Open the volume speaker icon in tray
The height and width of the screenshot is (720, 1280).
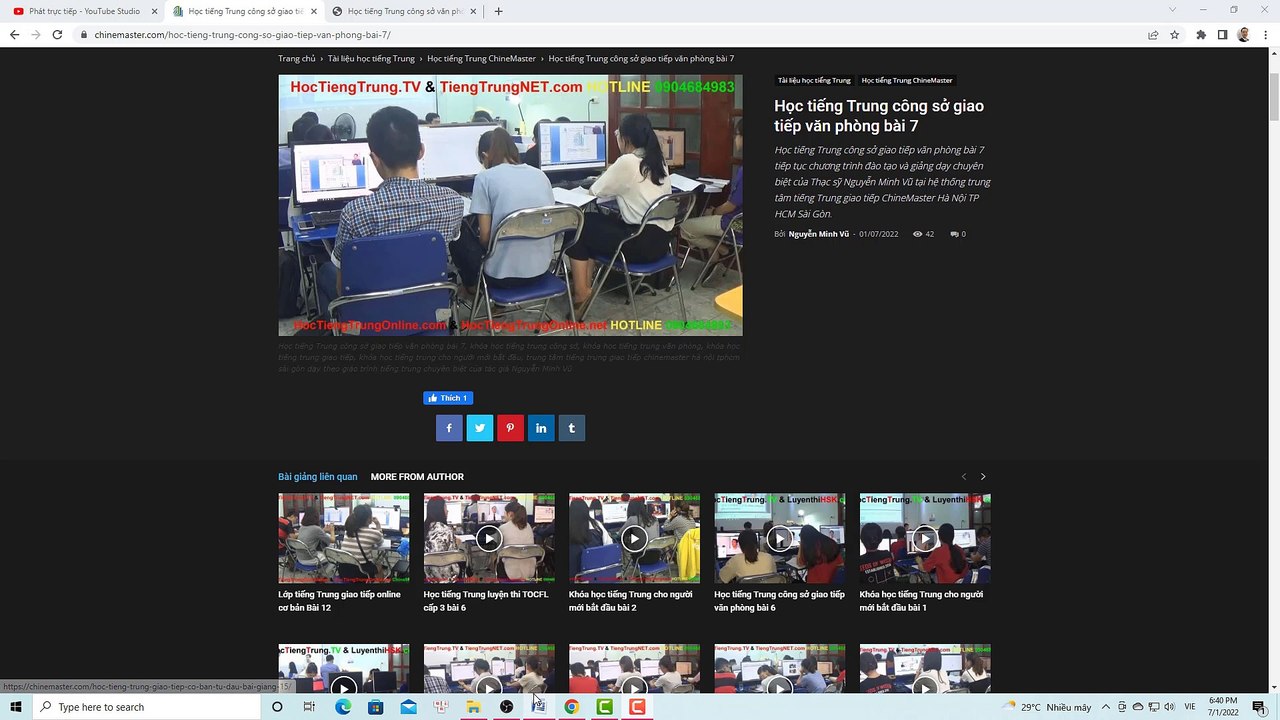pyautogui.click(x=1169, y=707)
